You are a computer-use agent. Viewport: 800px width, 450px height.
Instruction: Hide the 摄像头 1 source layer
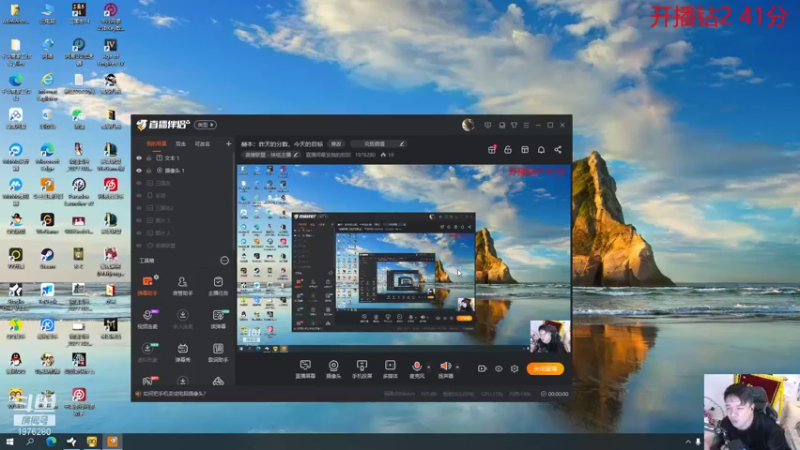click(x=139, y=170)
